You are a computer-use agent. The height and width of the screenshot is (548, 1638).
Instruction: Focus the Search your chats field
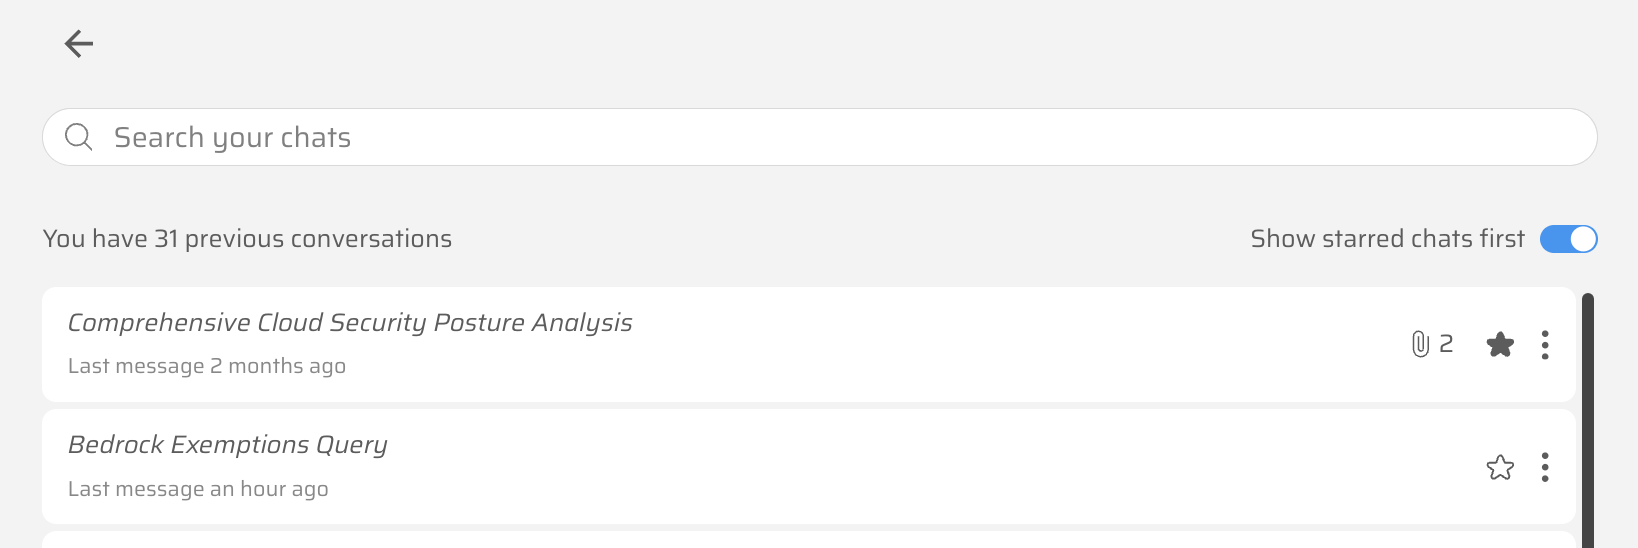pyautogui.click(x=800, y=137)
